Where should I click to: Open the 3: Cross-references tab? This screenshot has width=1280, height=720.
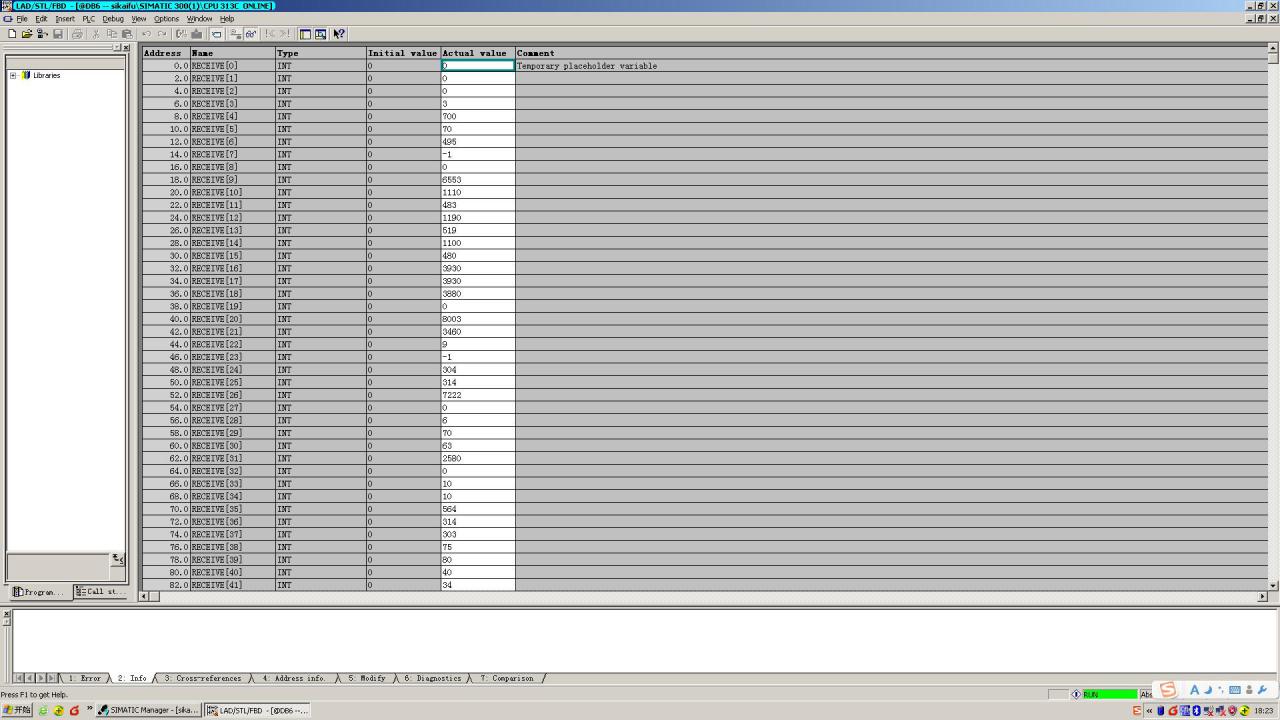tap(203, 678)
